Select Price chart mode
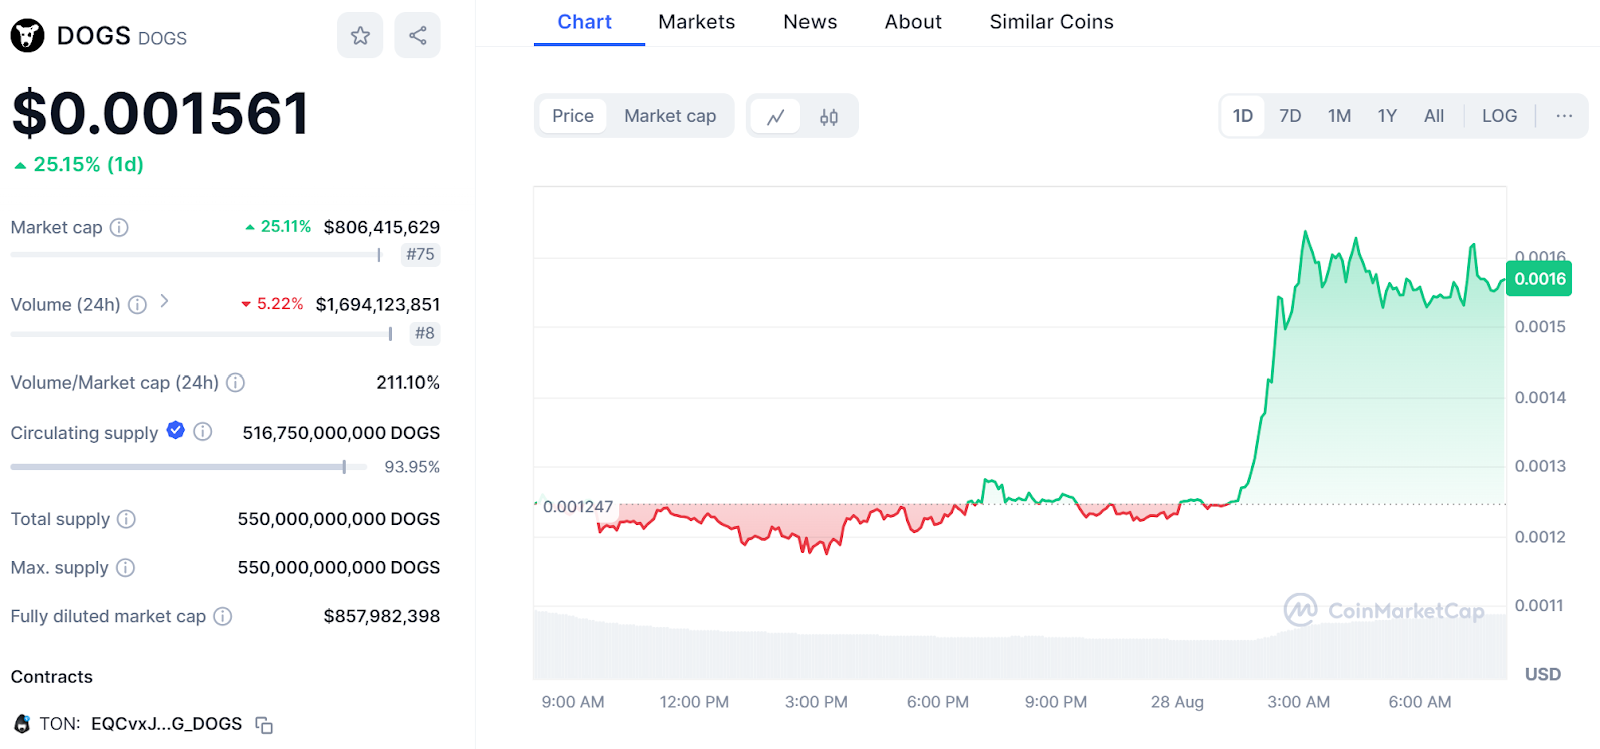 [573, 116]
